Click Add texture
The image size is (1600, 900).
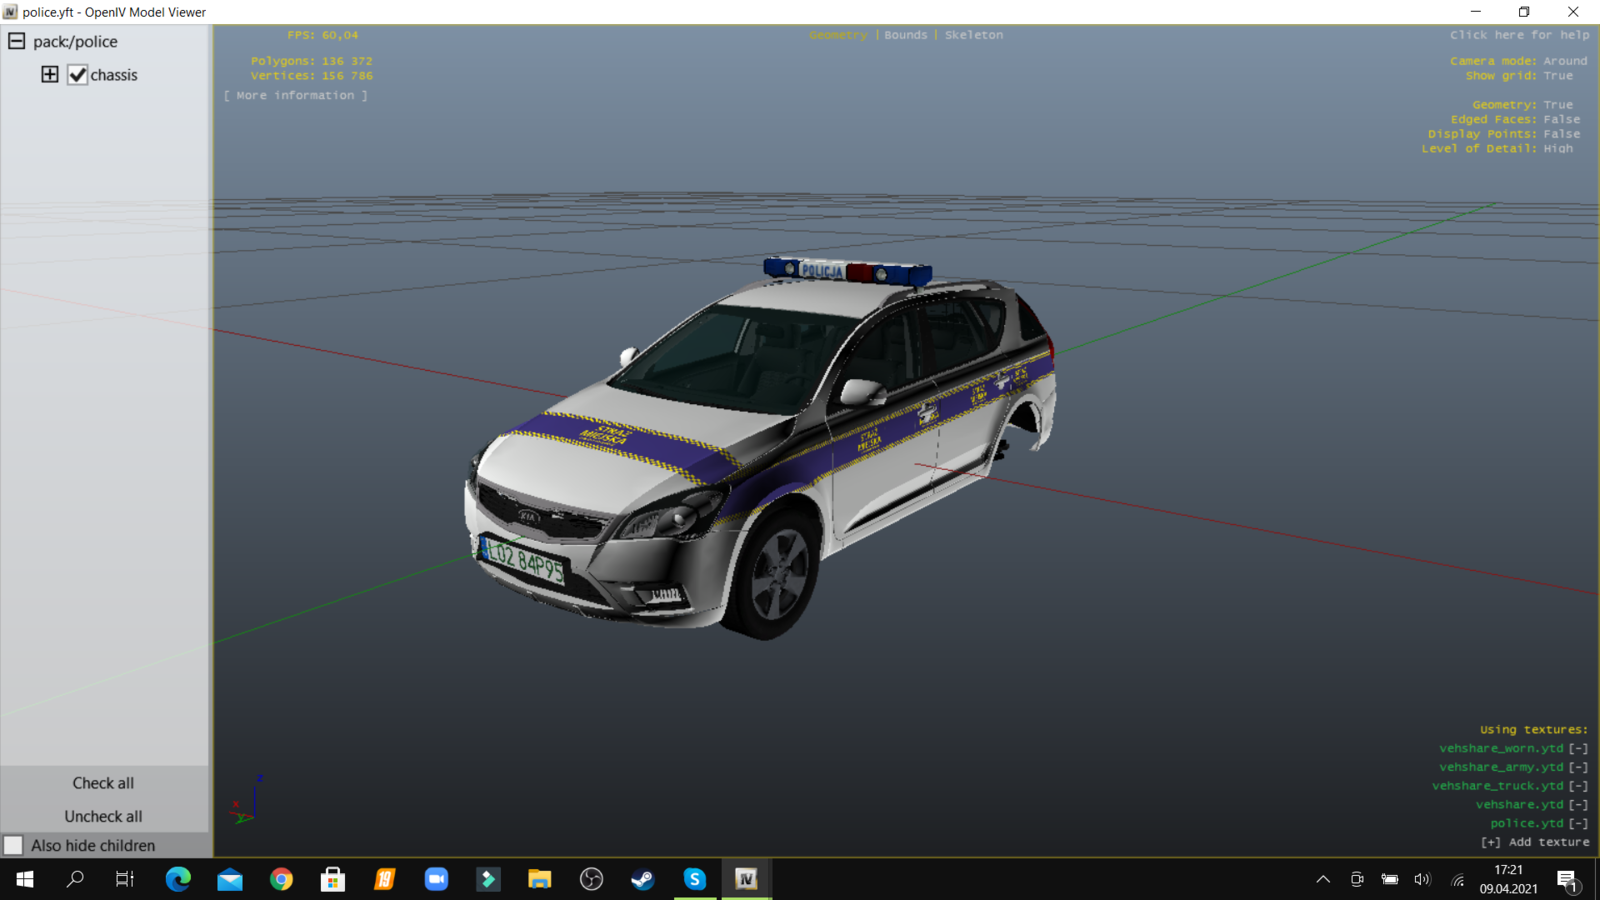1535,842
